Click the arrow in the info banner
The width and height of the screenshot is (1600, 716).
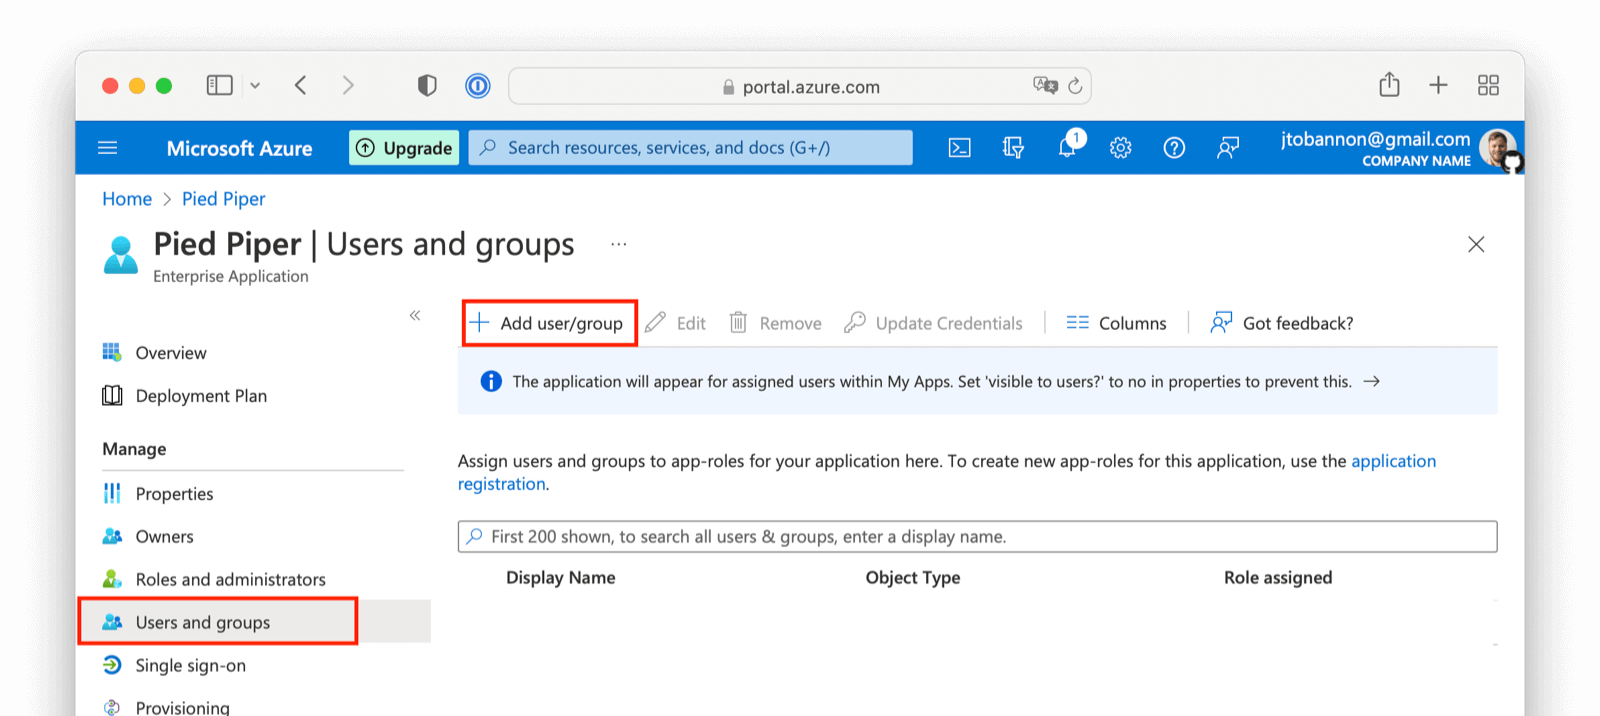tap(1372, 381)
